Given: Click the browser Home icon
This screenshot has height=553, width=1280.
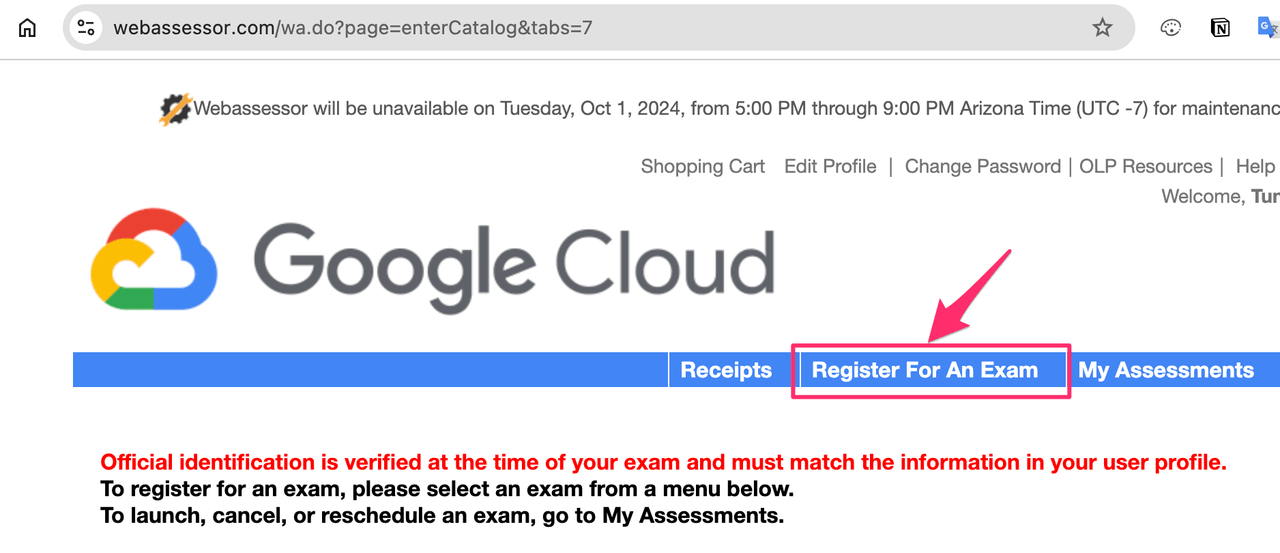Looking at the screenshot, I should click(27, 28).
